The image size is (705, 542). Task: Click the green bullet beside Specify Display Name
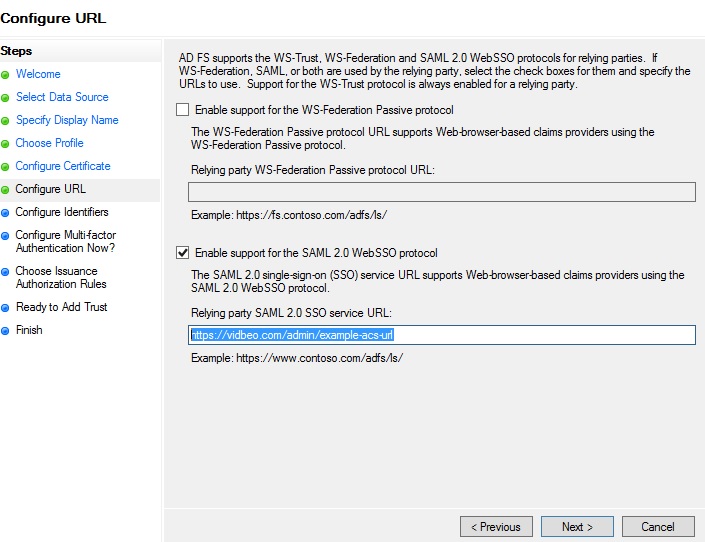(5, 121)
